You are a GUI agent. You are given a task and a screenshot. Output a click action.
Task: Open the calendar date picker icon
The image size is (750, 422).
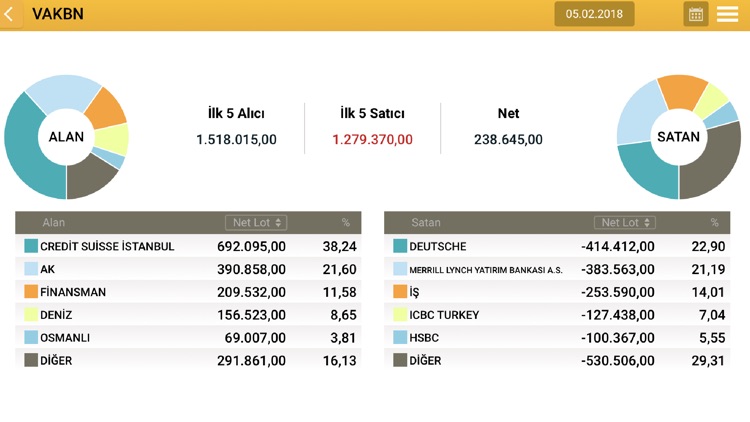[695, 14]
